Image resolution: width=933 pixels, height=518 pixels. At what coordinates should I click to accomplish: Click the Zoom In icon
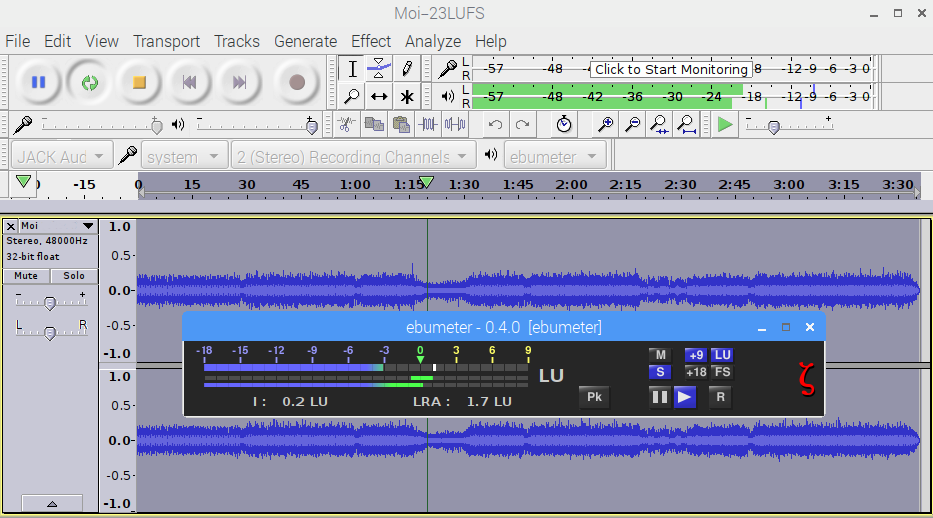click(x=605, y=124)
